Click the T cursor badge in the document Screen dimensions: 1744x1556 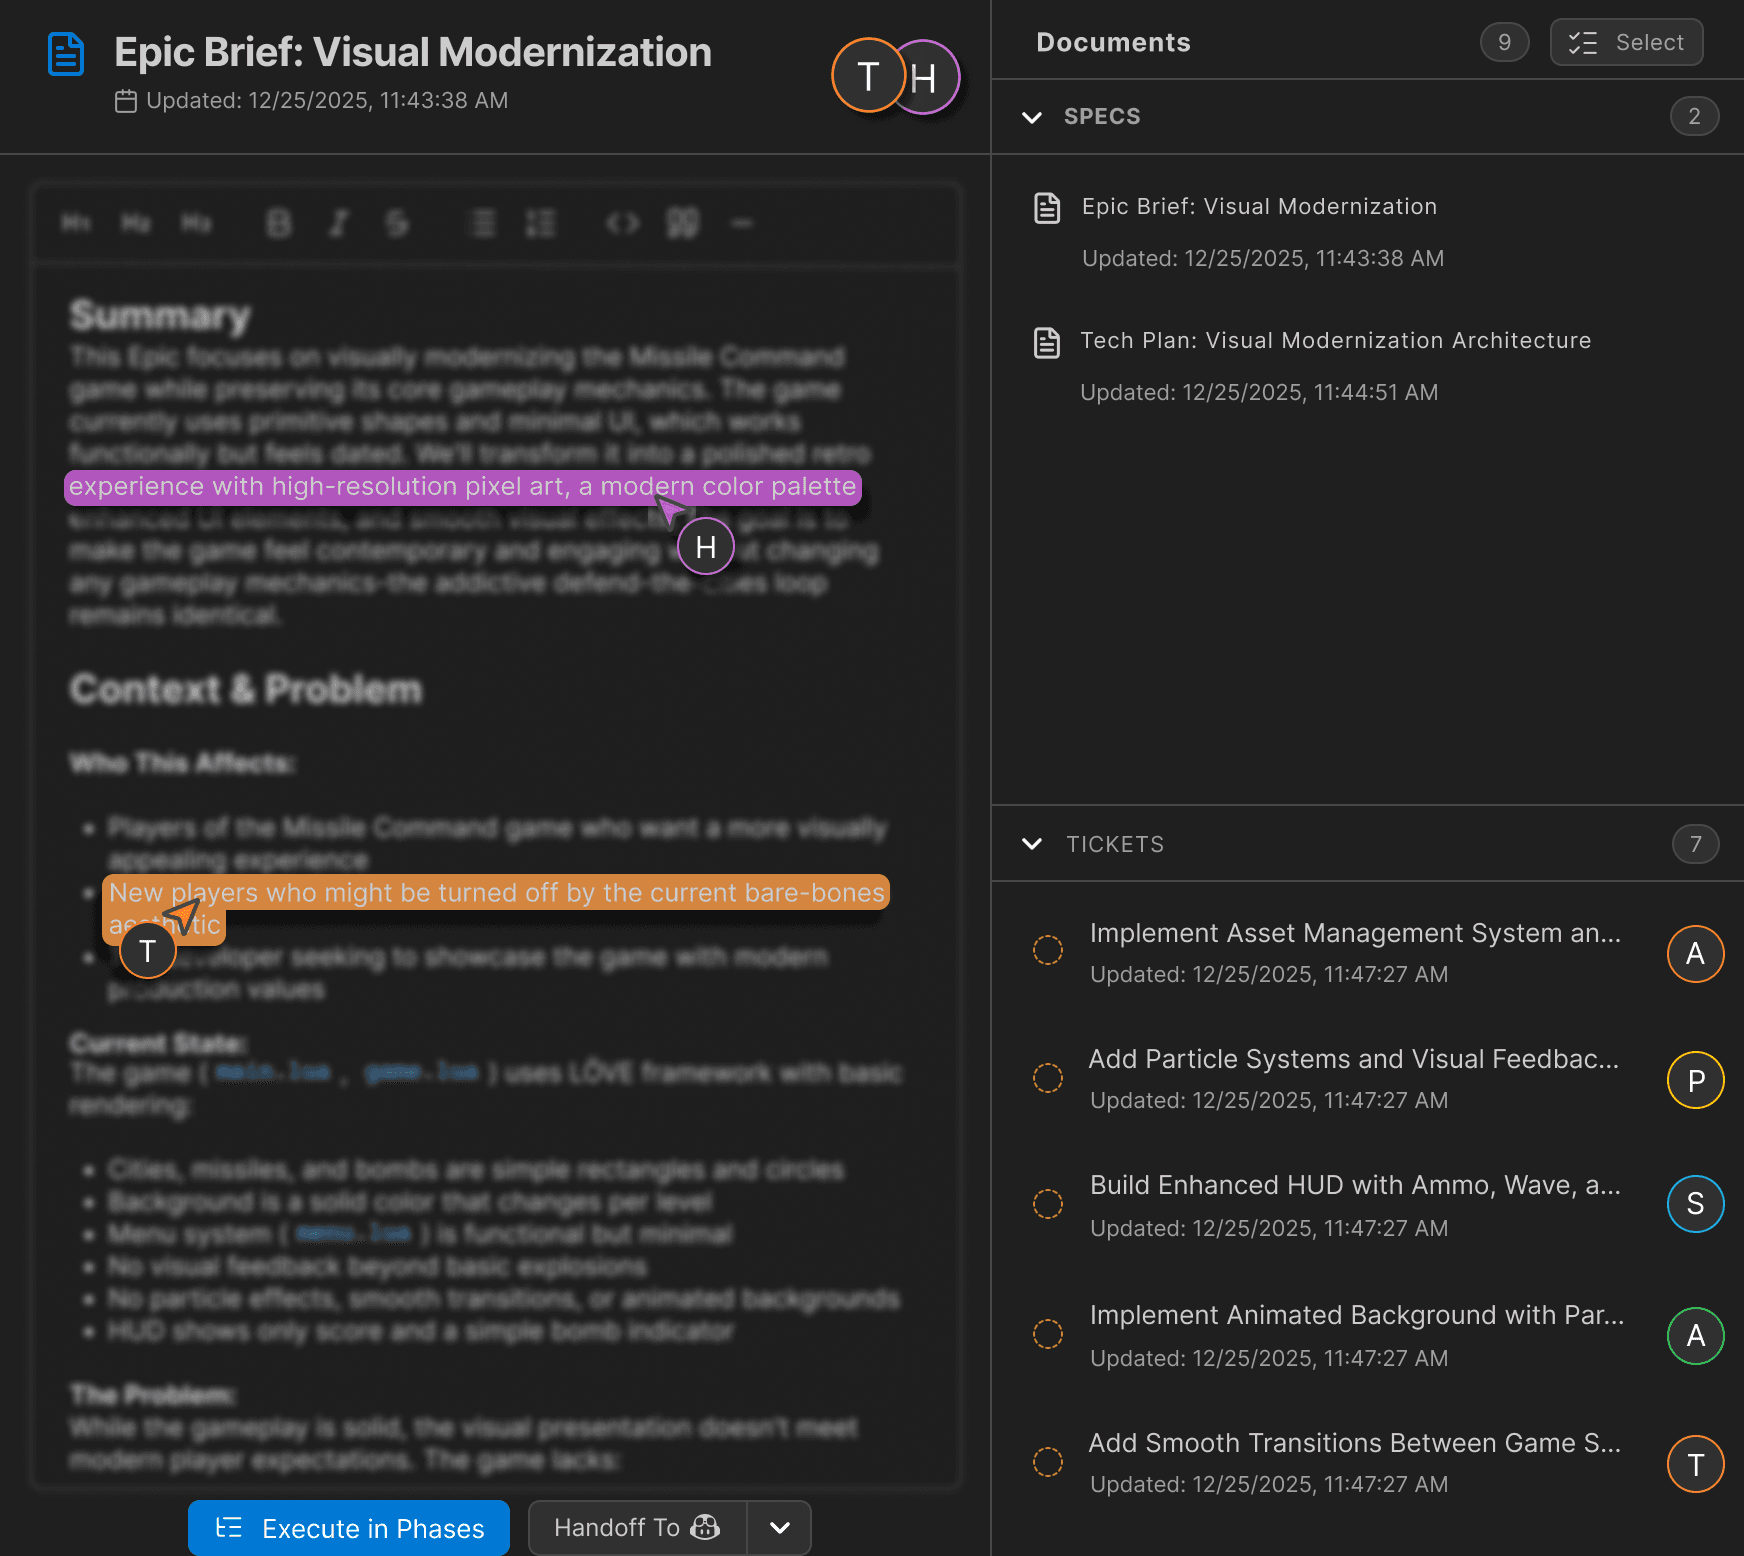148,951
